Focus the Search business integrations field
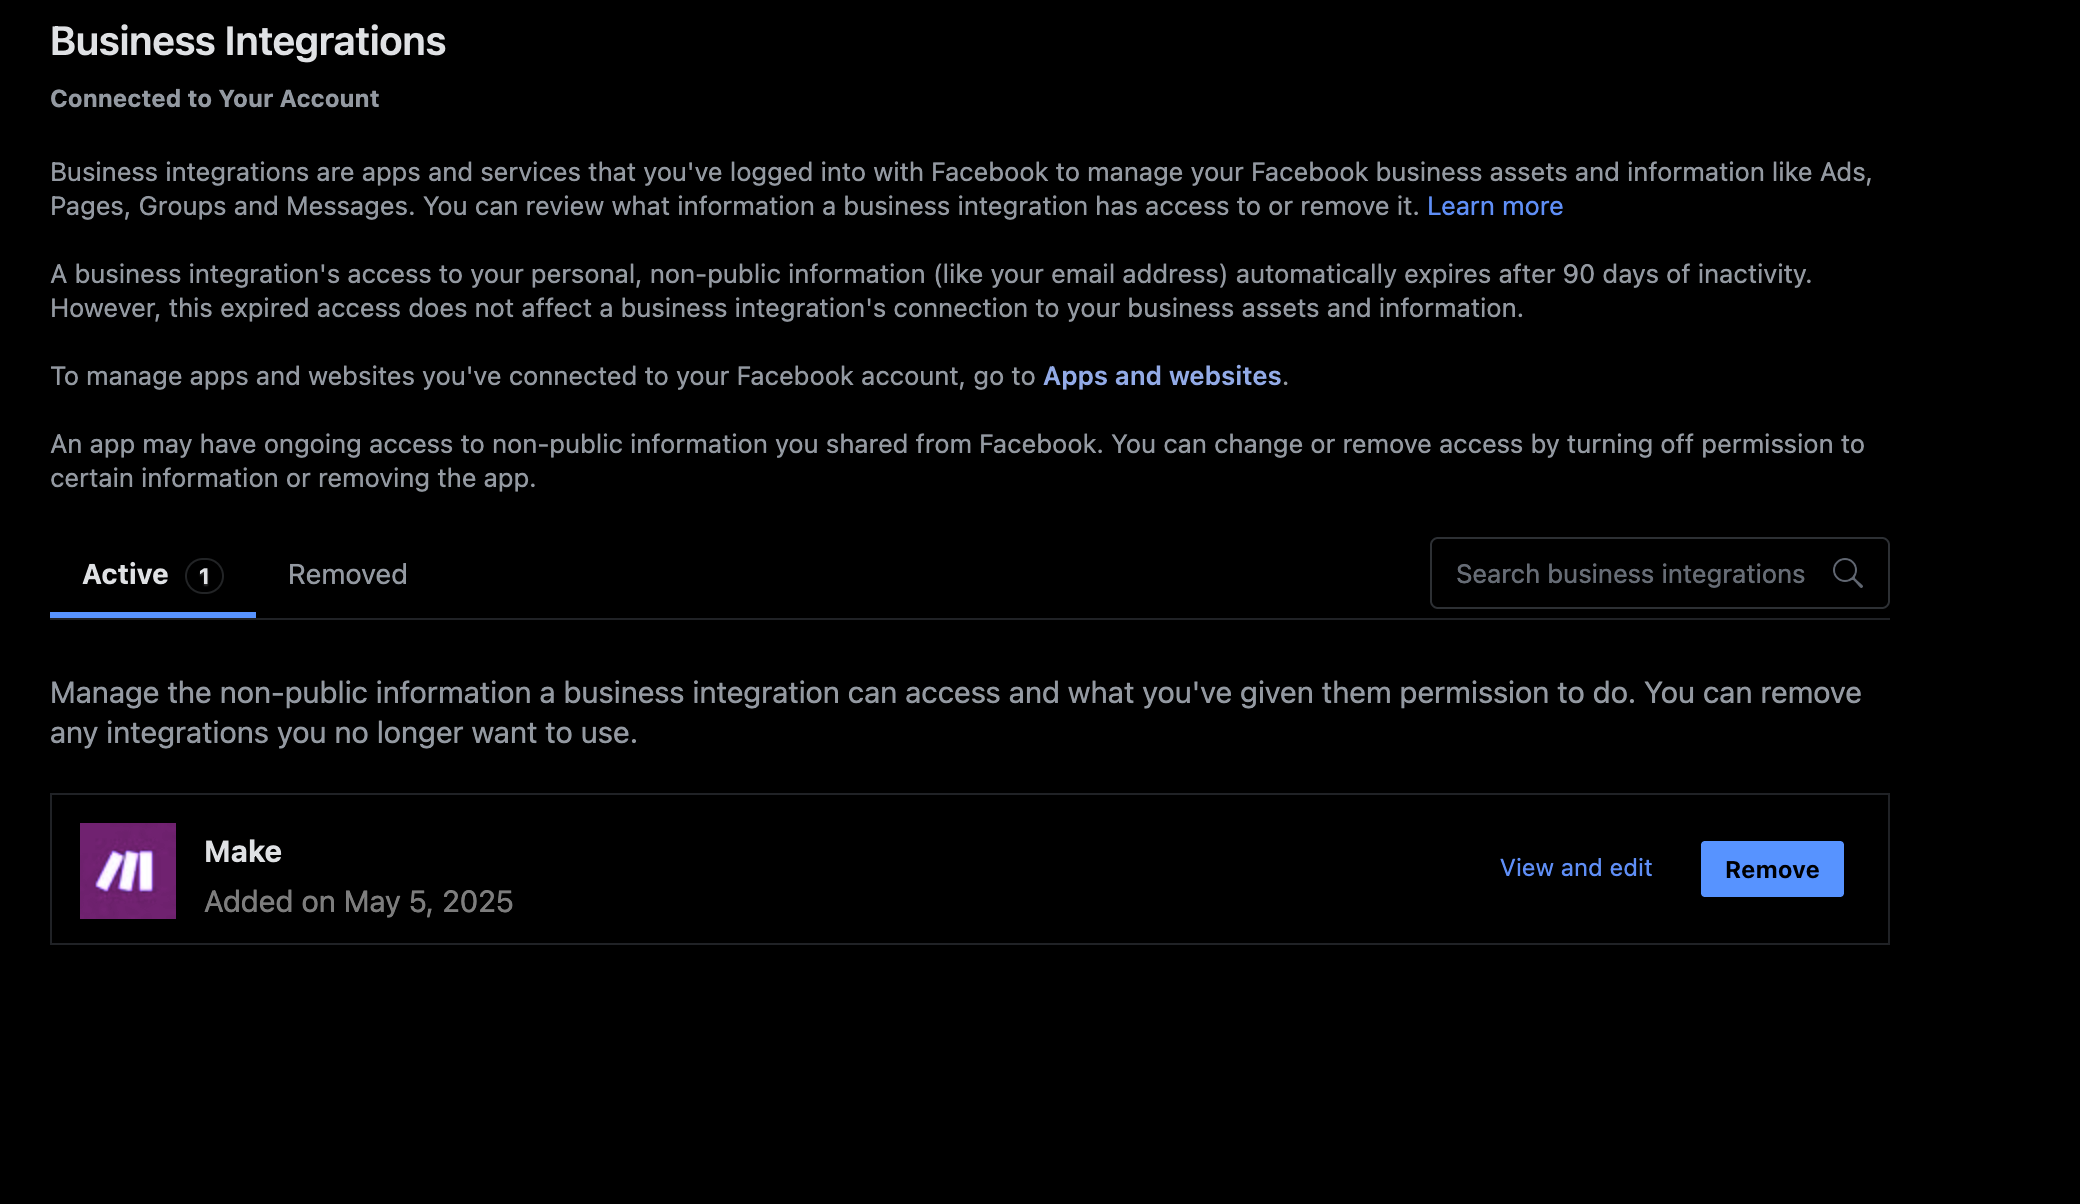This screenshot has width=2080, height=1204. point(1659,573)
